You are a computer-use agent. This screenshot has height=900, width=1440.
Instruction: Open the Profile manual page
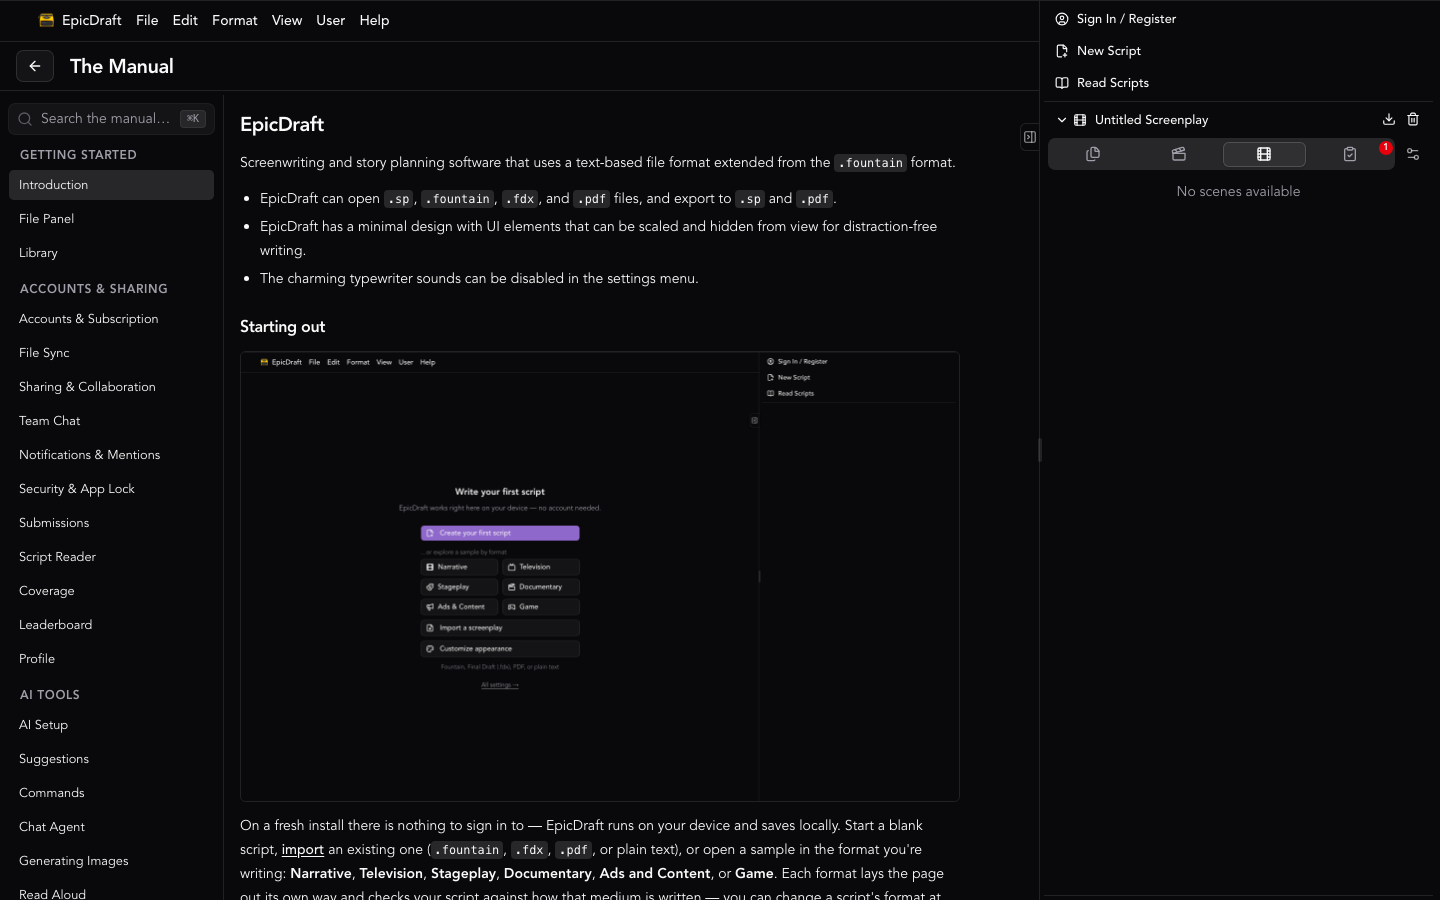point(111,659)
